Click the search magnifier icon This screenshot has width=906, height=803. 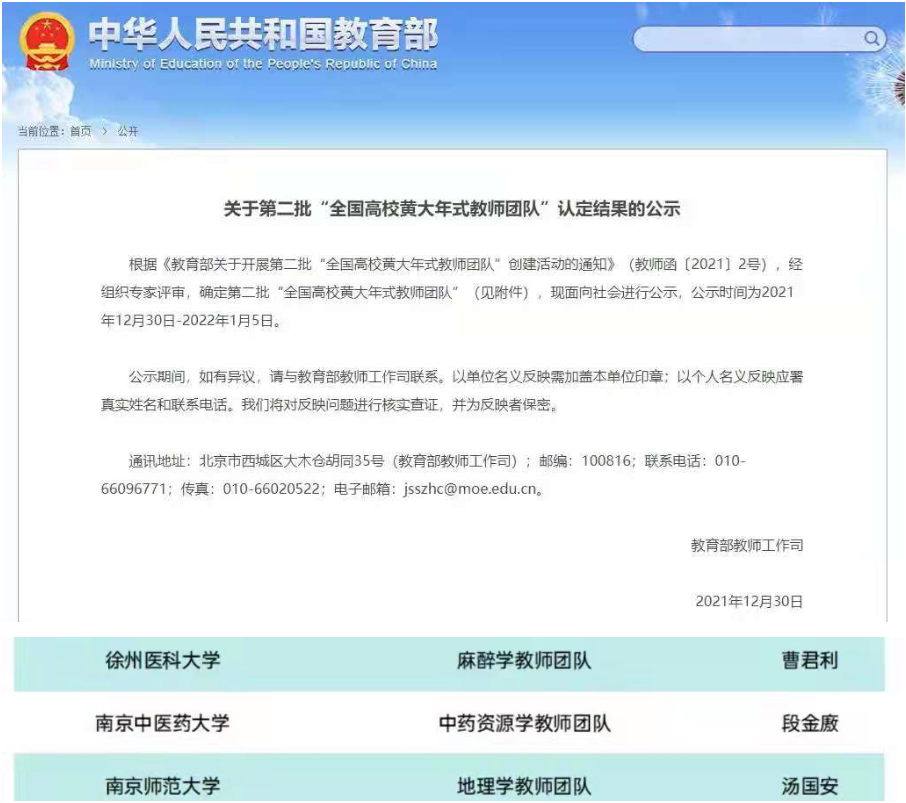coord(872,38)
